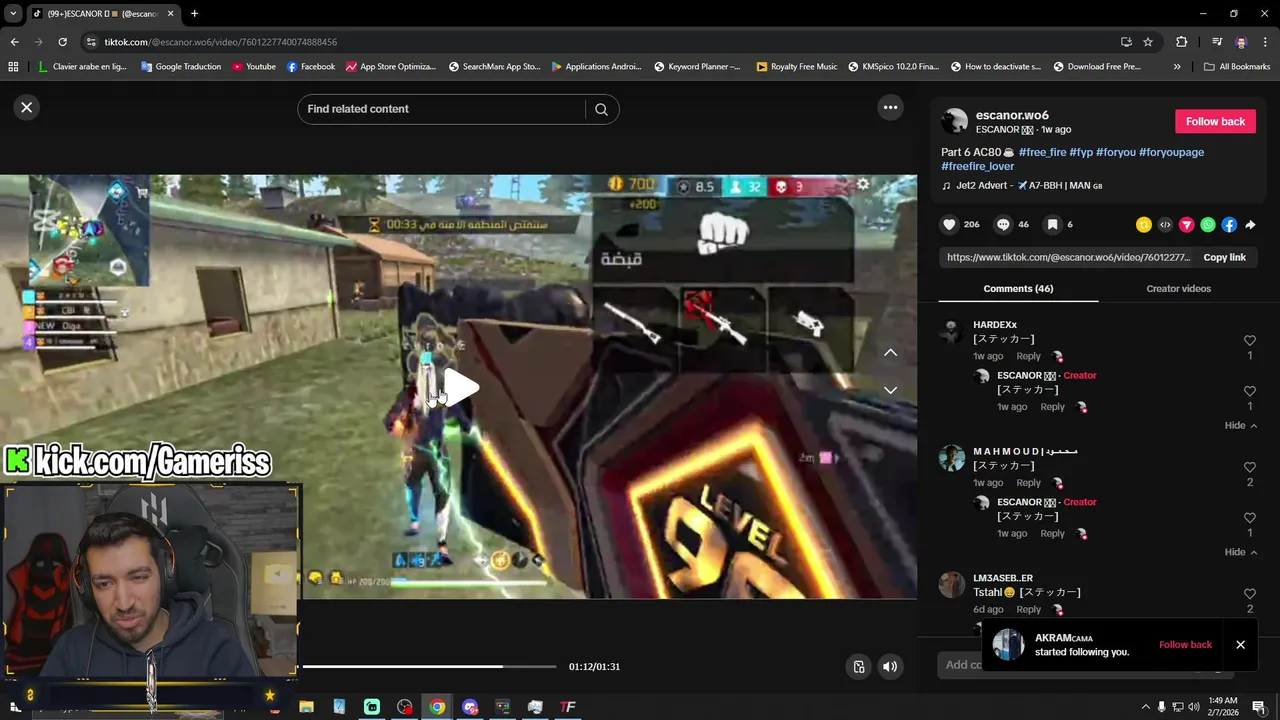This screenshot has height=720, width=1280.
Task: Open escanor.wo6 profile name
Action: click(1012, 115)
